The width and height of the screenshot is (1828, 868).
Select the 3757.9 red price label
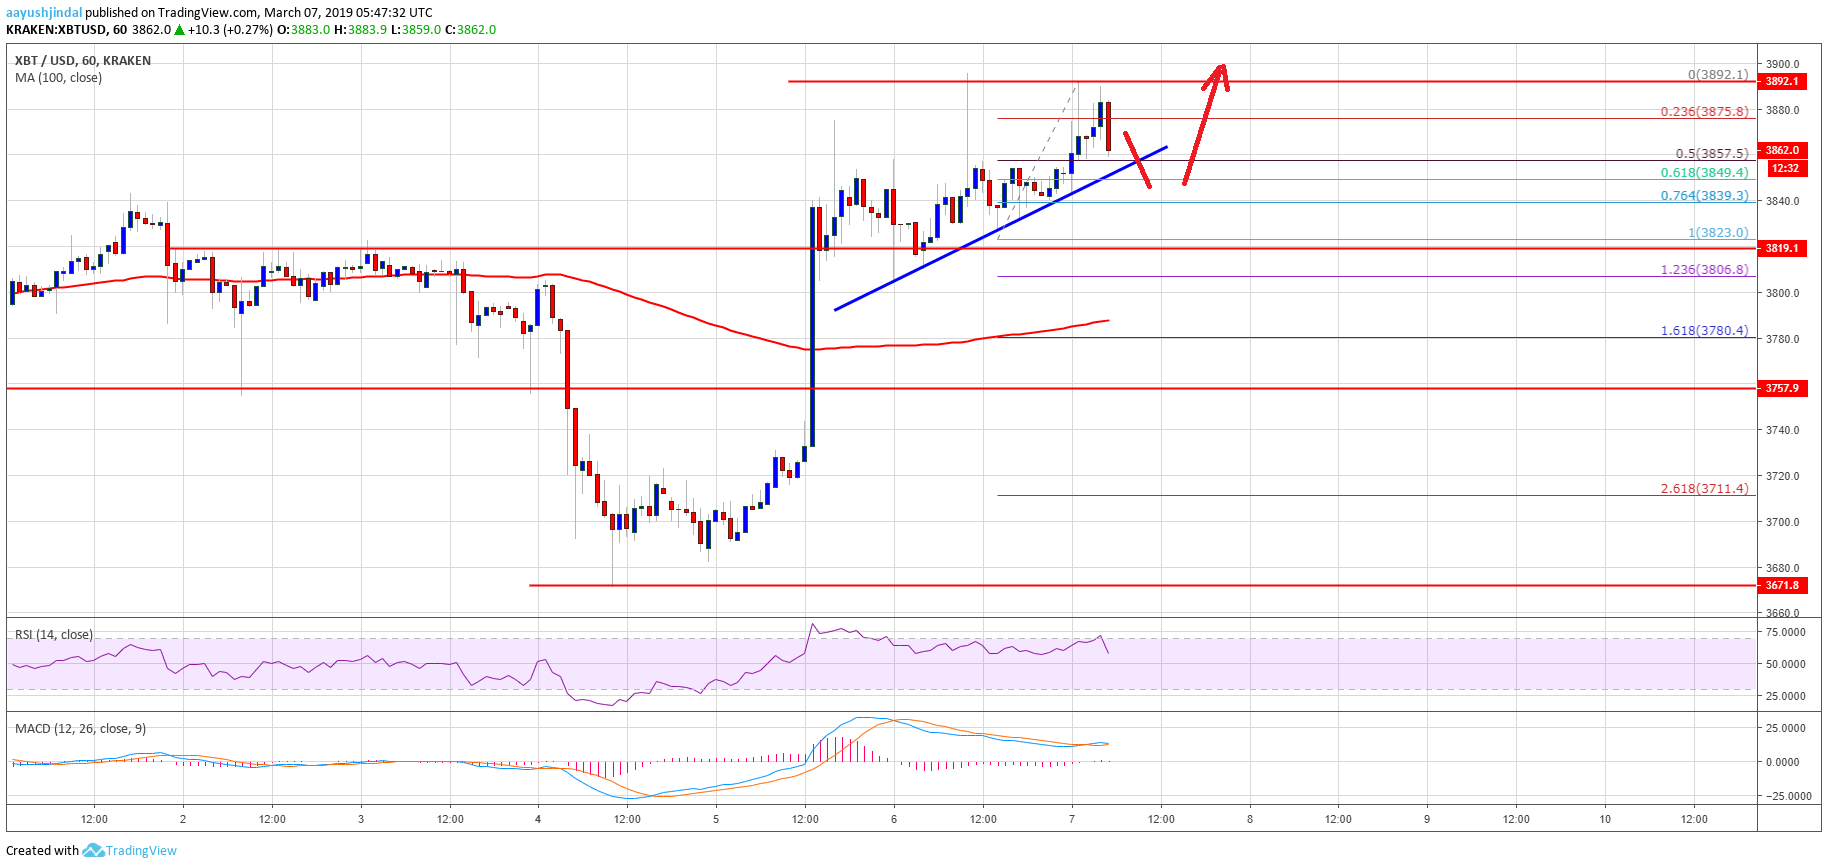coord(1782,388)
